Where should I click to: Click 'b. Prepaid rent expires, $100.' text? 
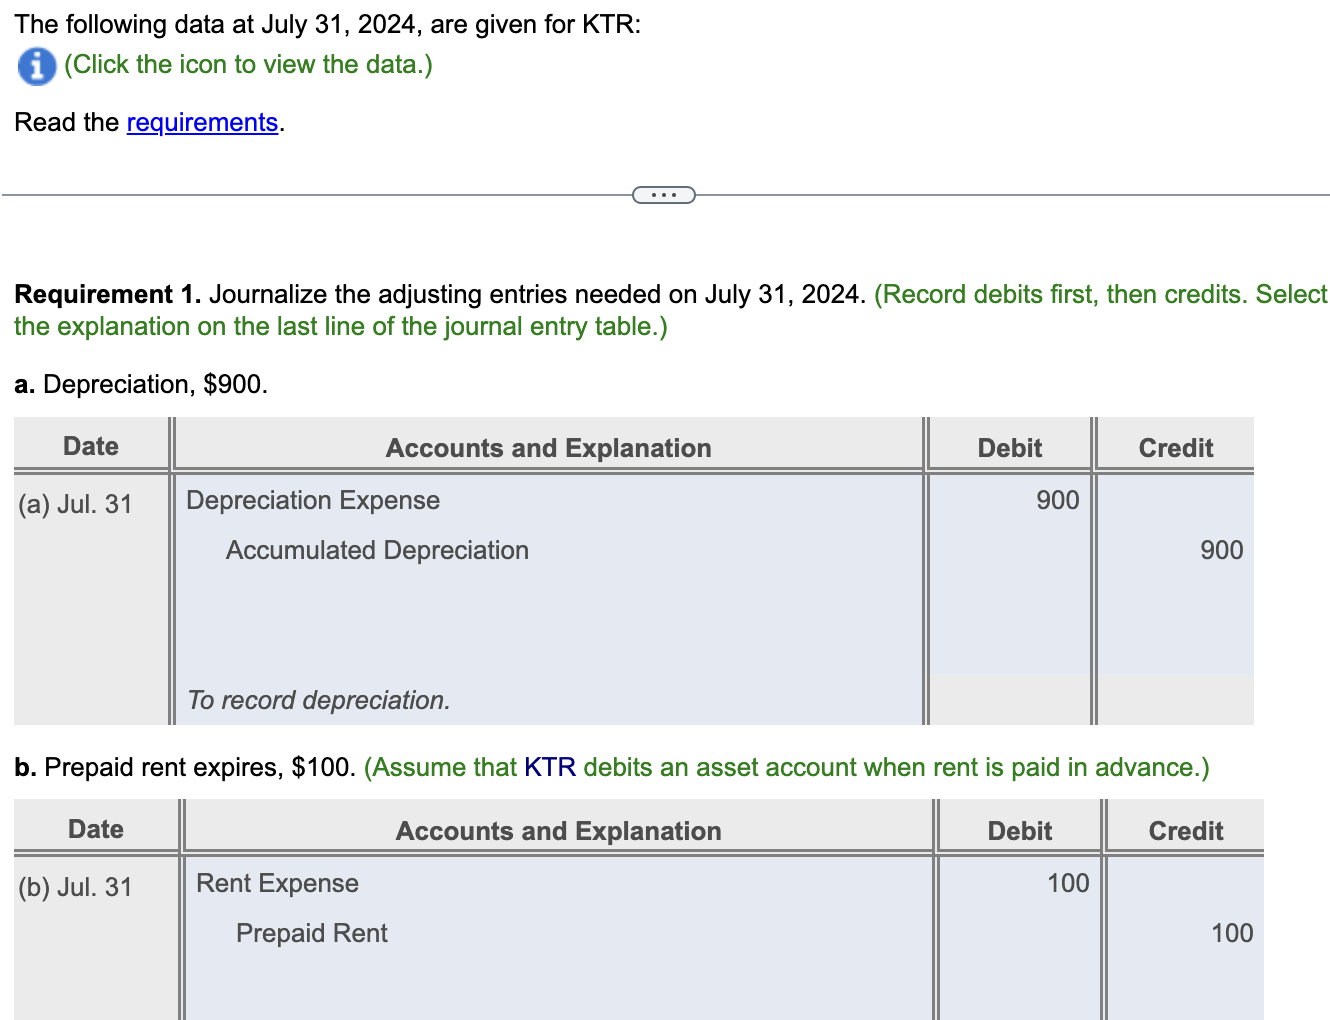click(x=185, y=767)
